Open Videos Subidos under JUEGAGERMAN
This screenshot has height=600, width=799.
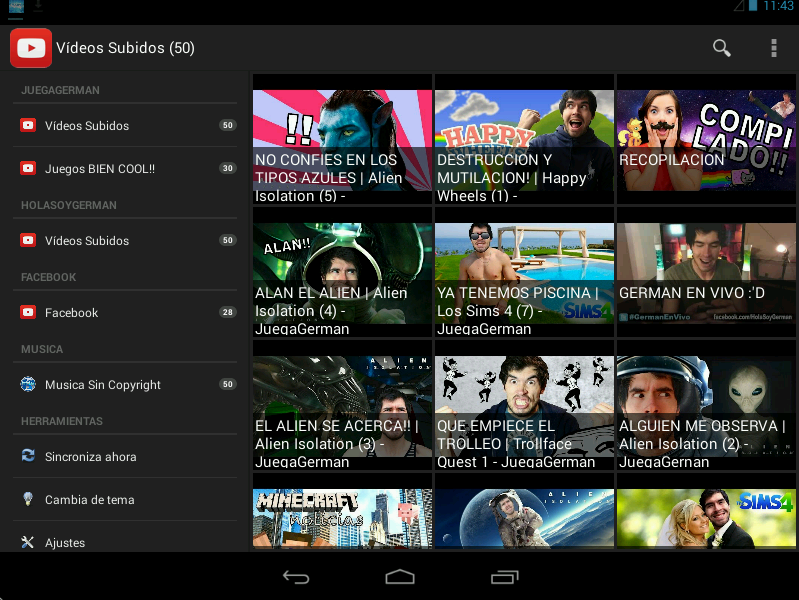(x=87, y=126)
